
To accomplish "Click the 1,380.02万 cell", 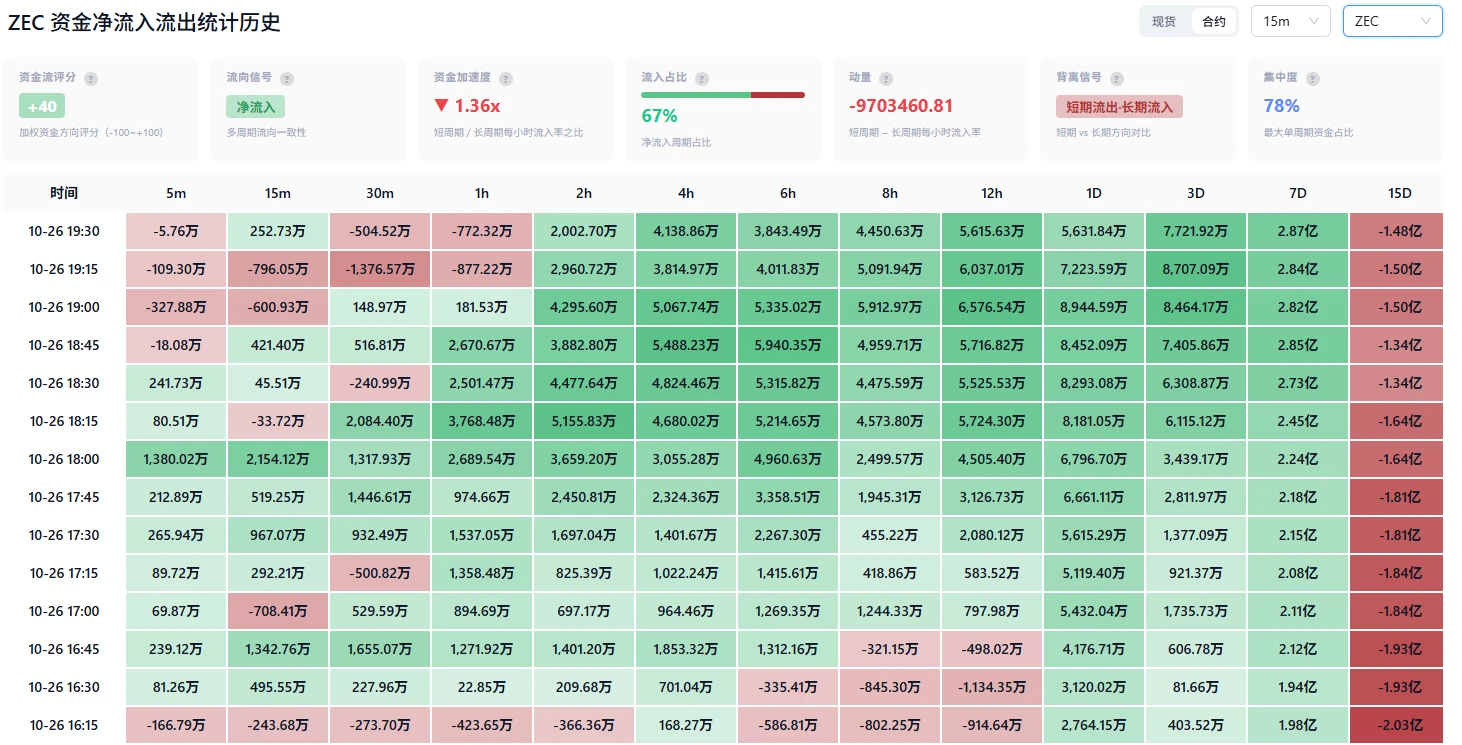I will [176, 459].
